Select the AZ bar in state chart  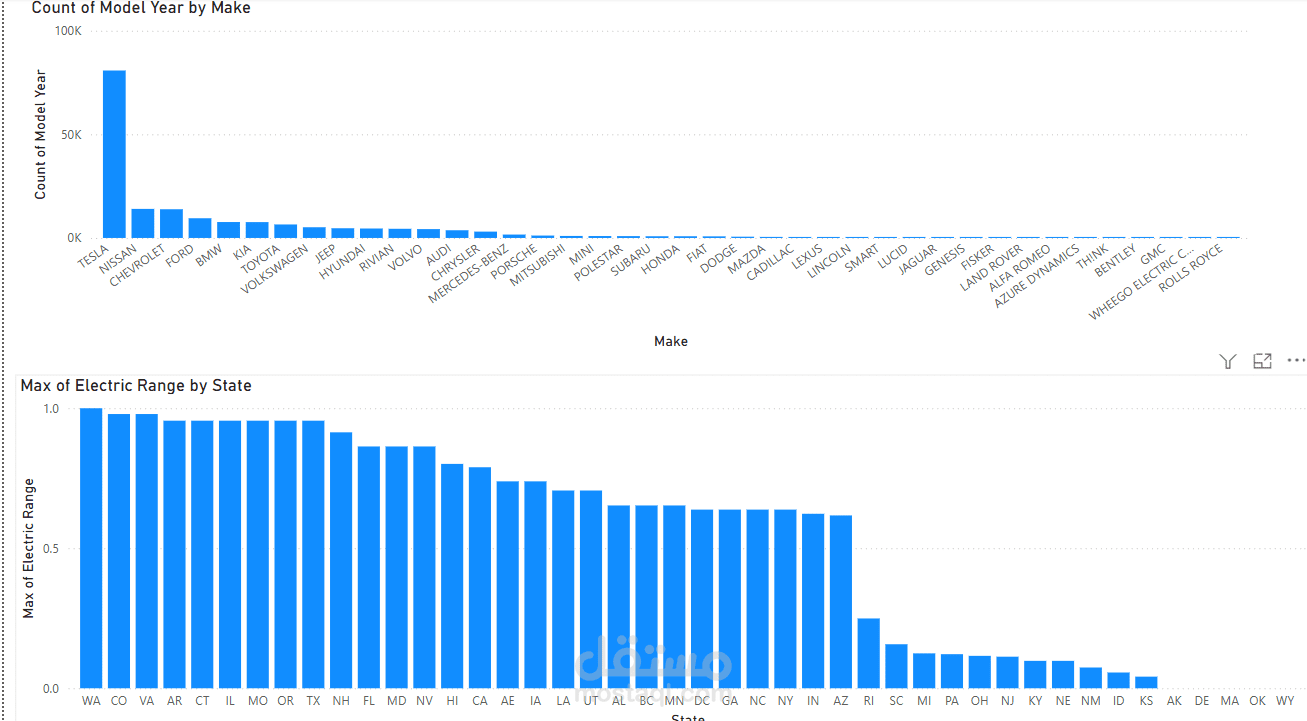[x=841, y=602]
